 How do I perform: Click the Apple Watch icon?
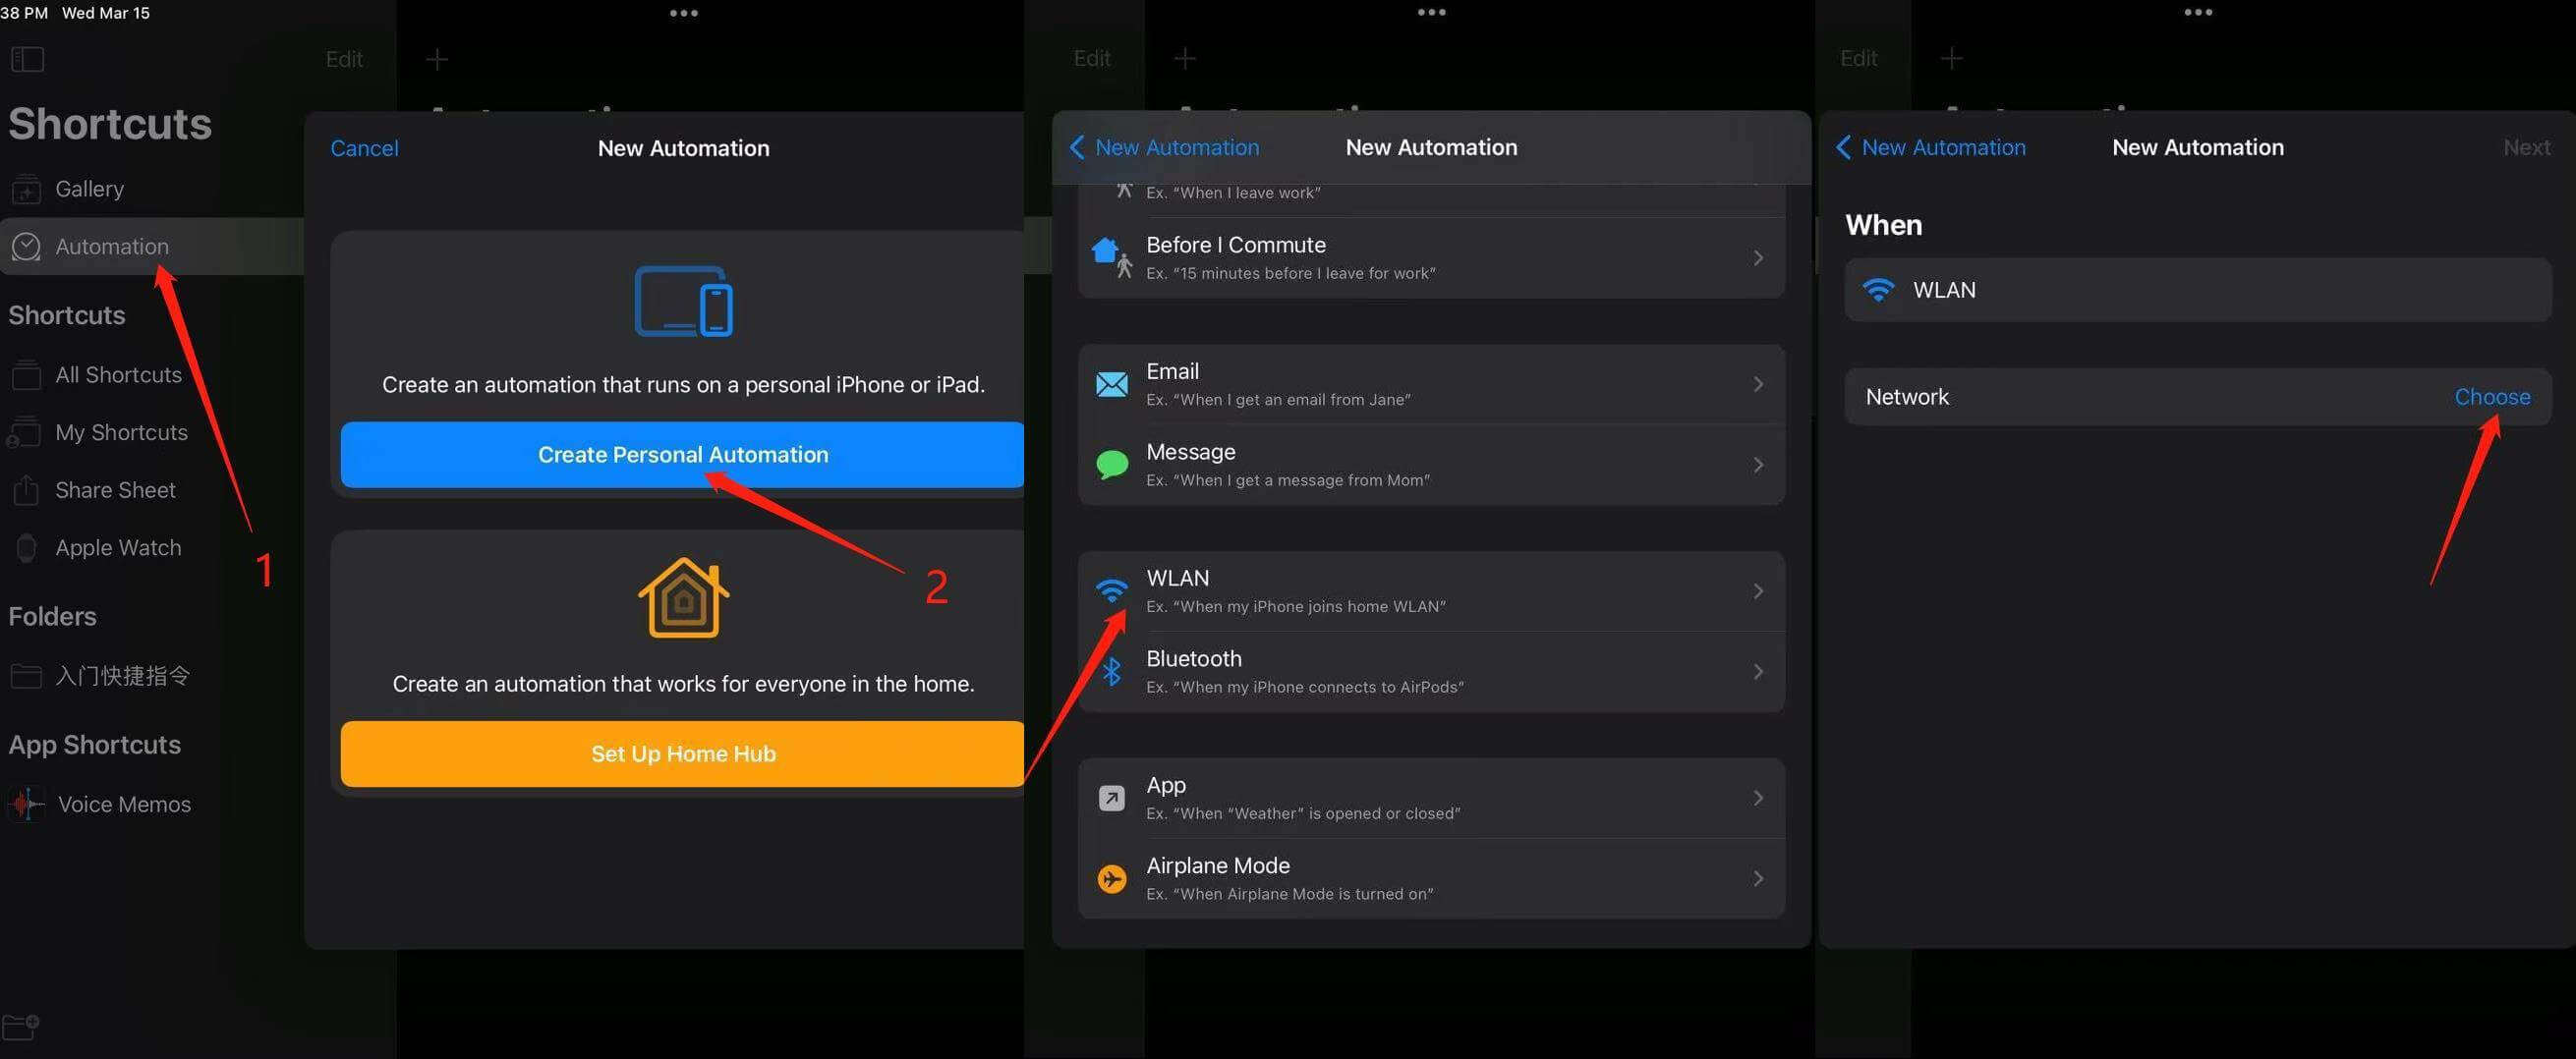27,548
